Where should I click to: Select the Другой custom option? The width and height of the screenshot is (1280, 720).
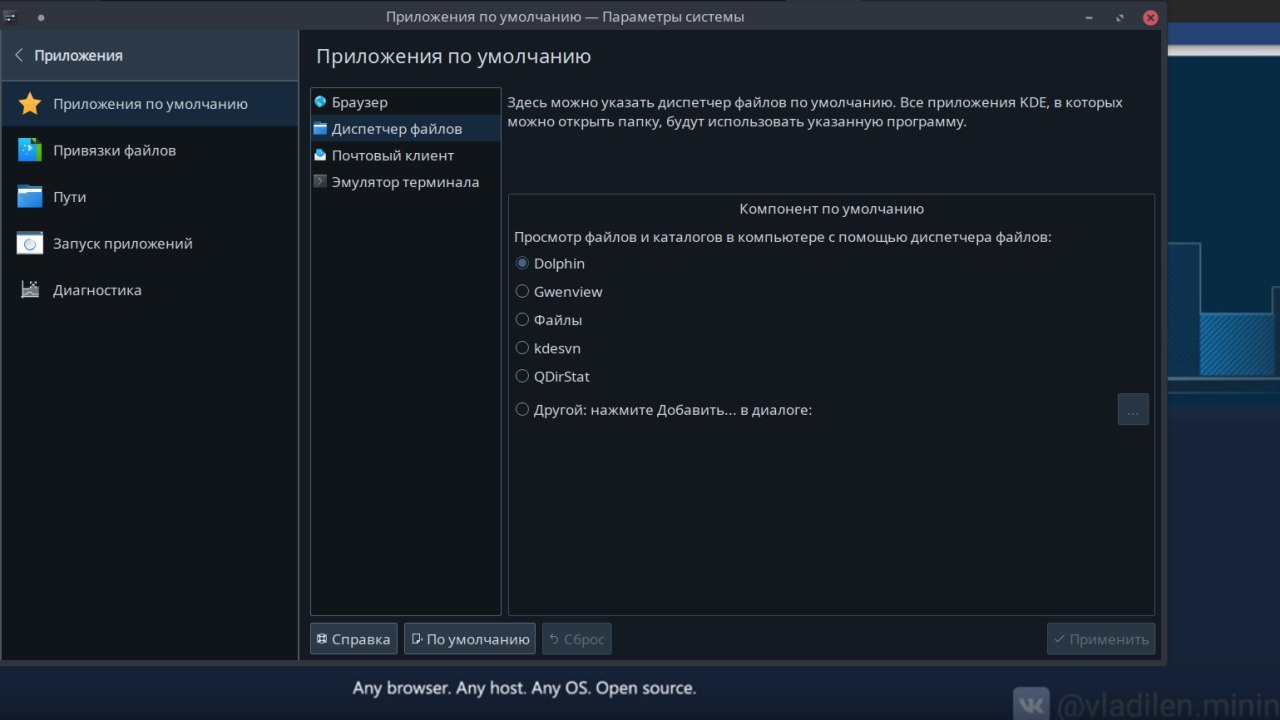[664, 409]
